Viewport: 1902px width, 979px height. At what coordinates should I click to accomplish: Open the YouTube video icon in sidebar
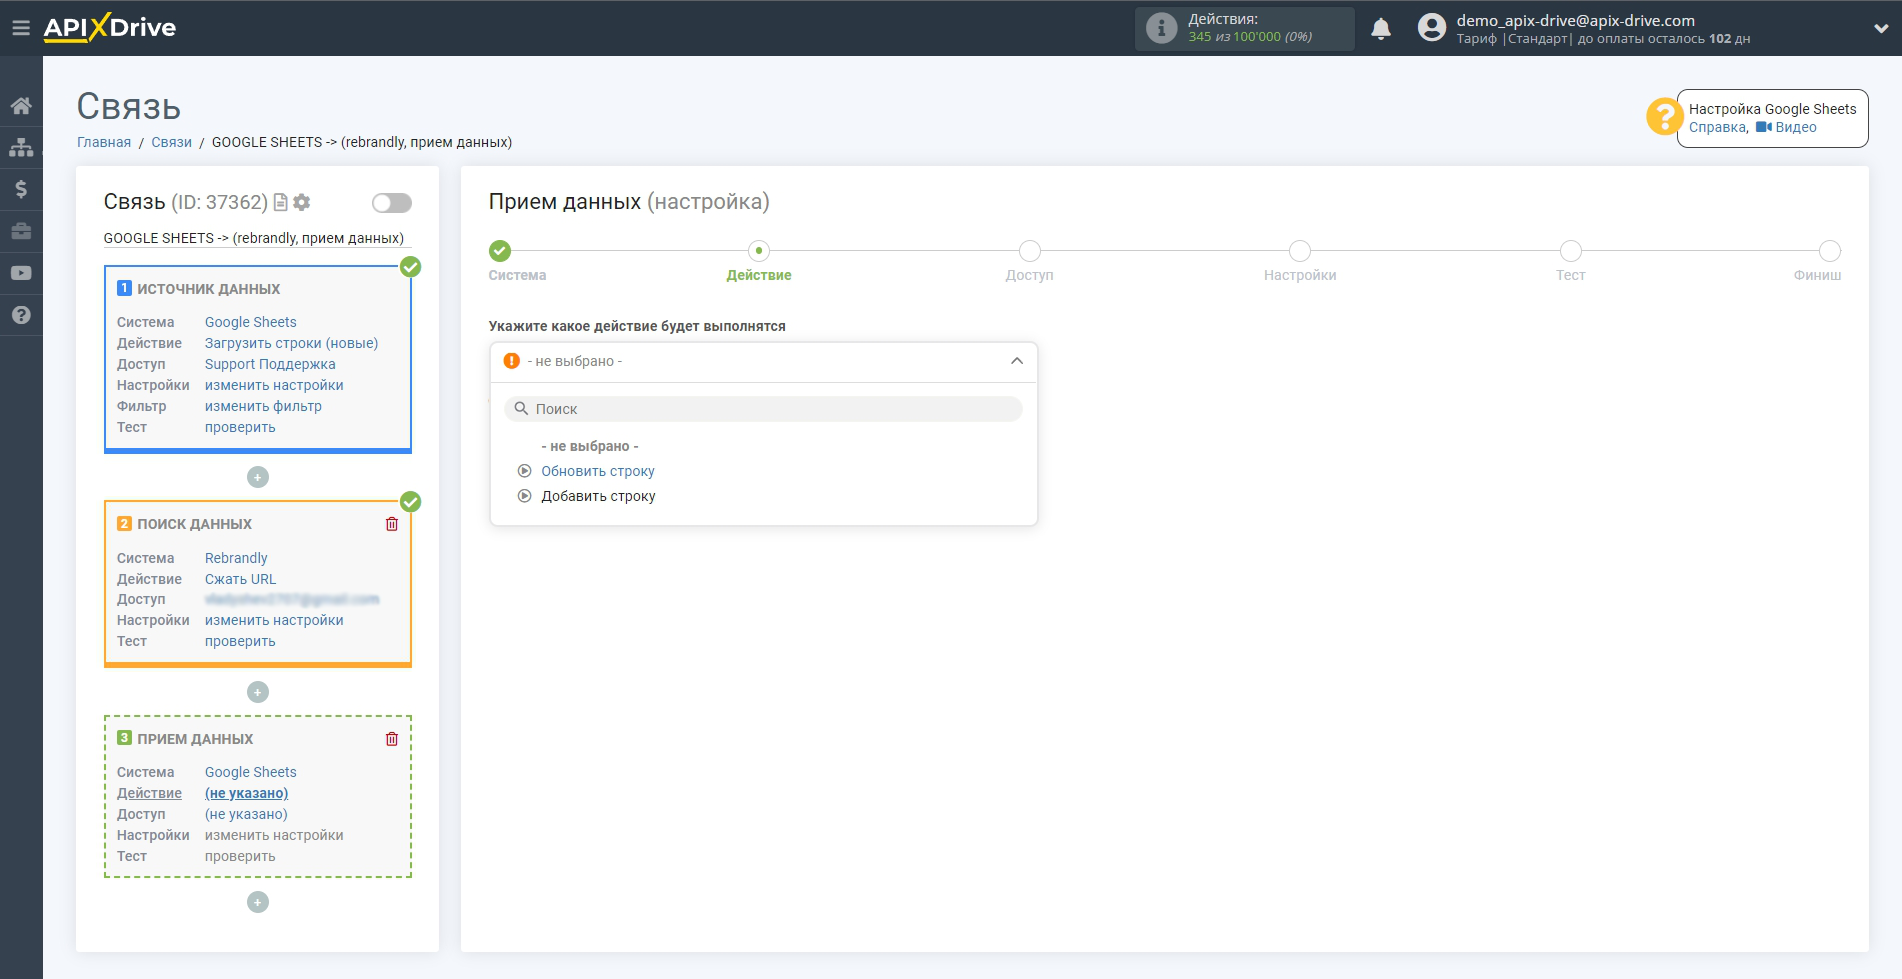(21, 273)
